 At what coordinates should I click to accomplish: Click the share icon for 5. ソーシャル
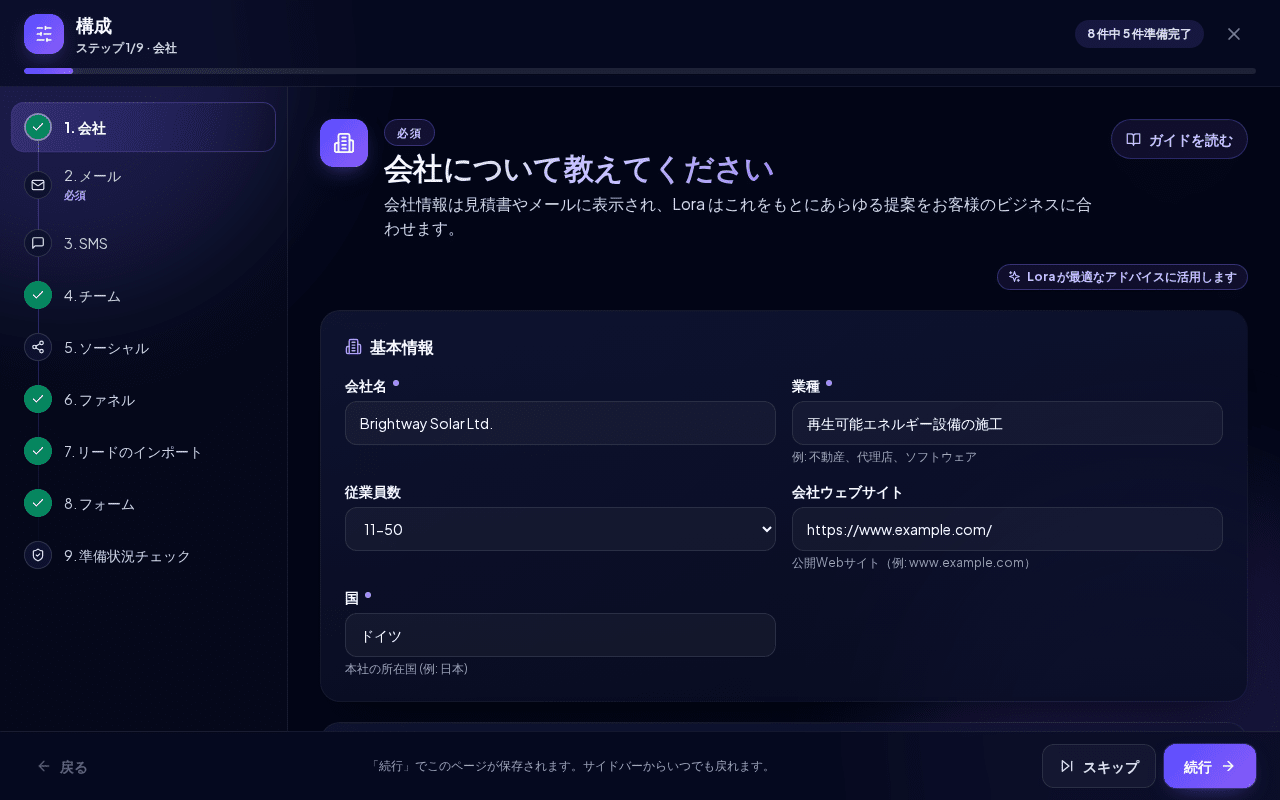(38, 347)
